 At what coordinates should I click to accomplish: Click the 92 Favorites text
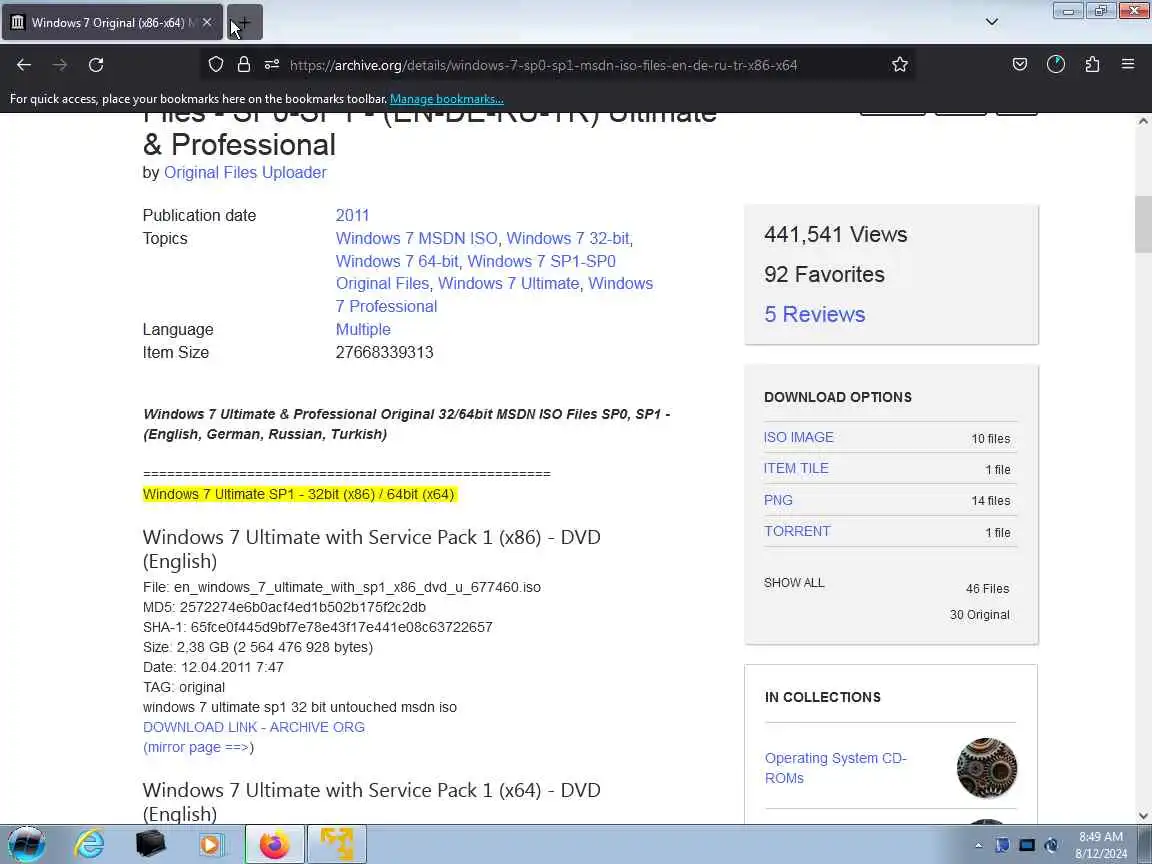click(x=824, y=274)
